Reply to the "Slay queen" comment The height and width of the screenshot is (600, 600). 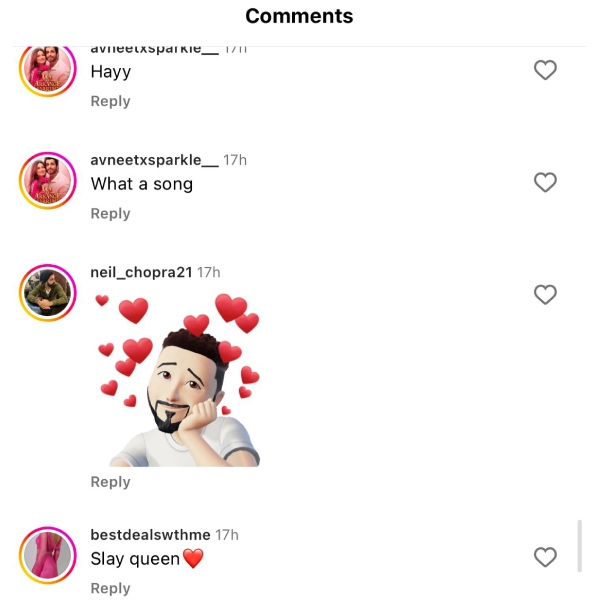tap(110, 588)
